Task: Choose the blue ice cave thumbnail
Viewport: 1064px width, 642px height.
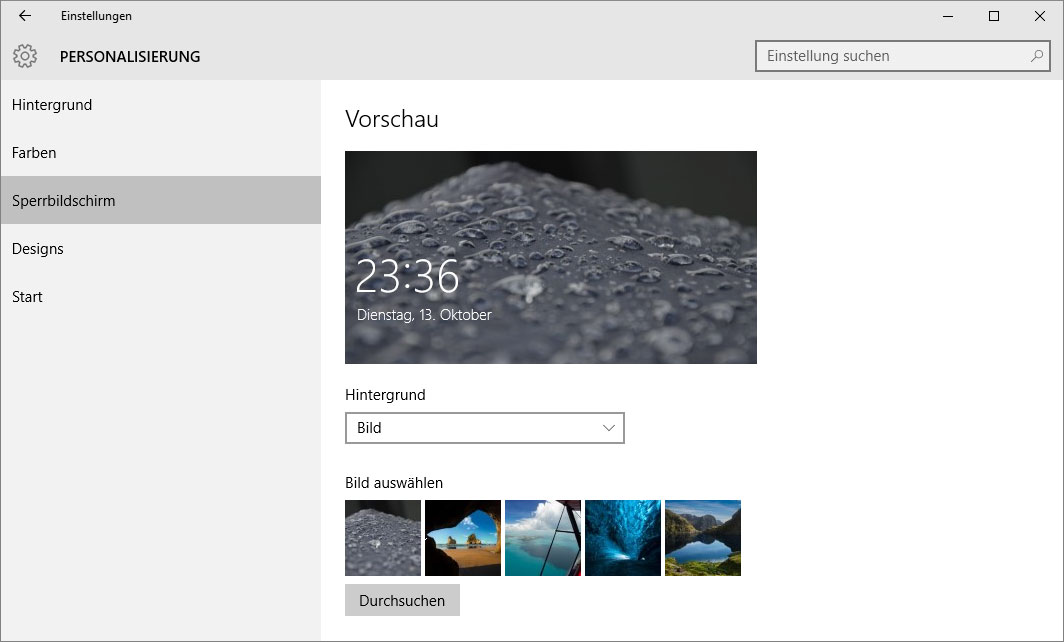Action: [x=623, y=538]
